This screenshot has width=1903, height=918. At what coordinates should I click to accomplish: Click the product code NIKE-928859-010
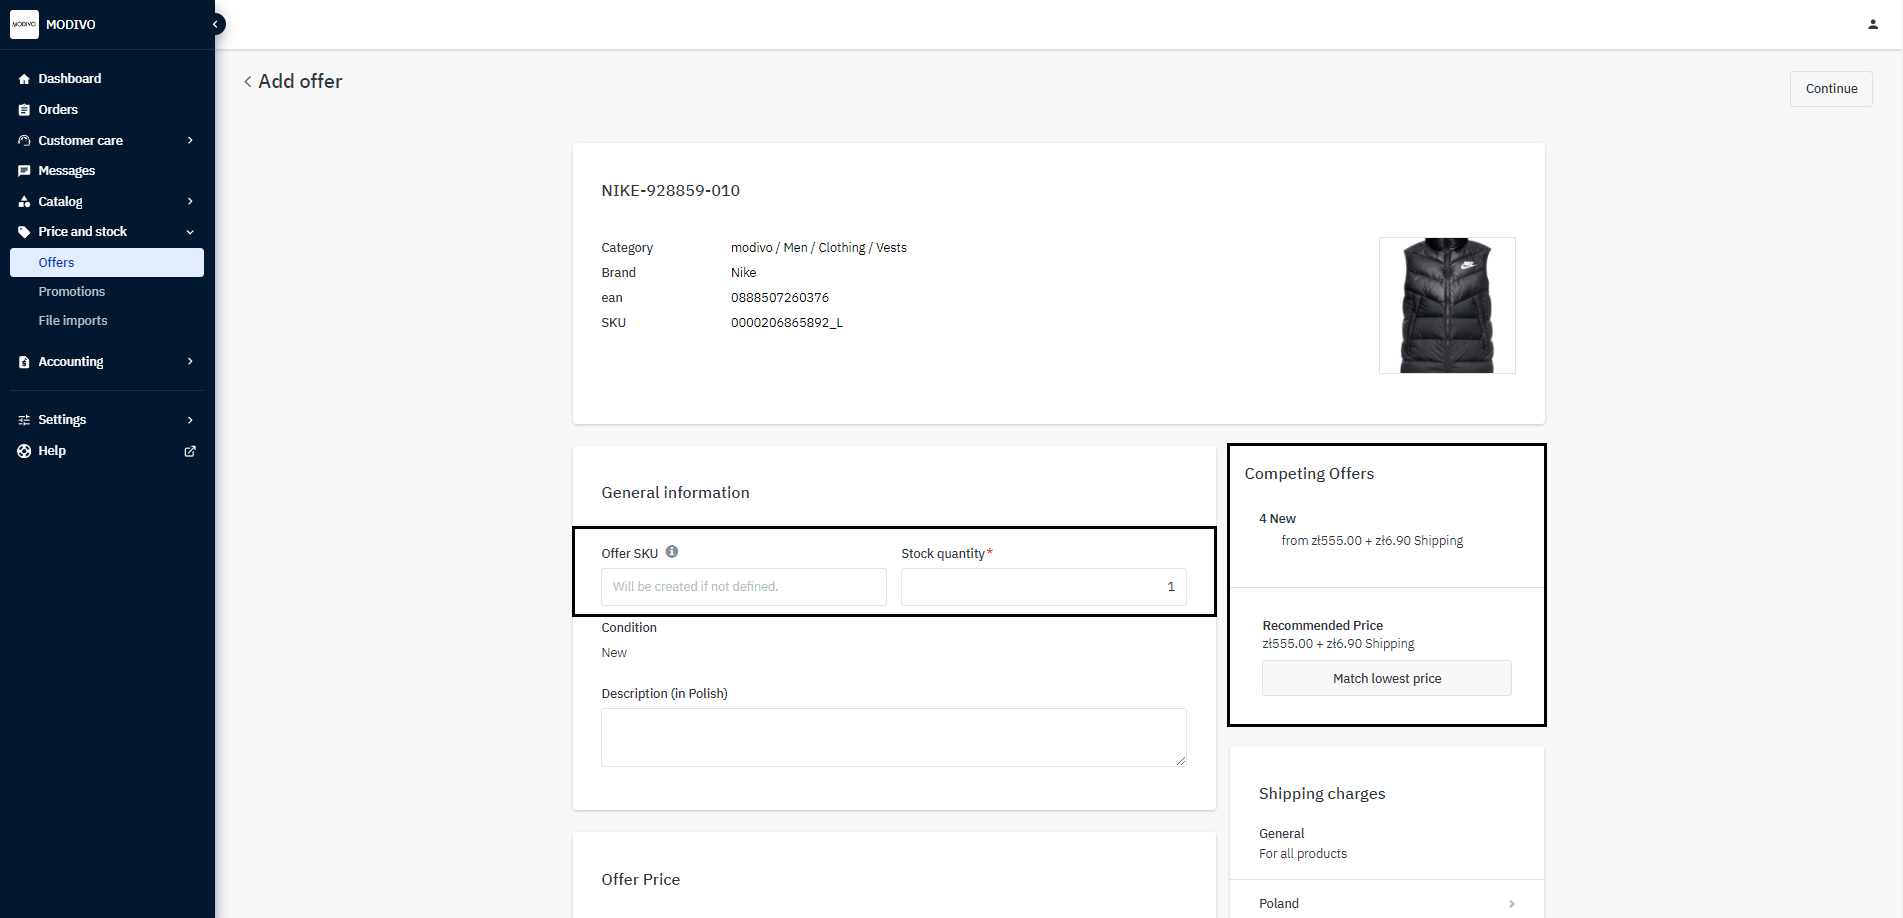(x=671, y=191)
